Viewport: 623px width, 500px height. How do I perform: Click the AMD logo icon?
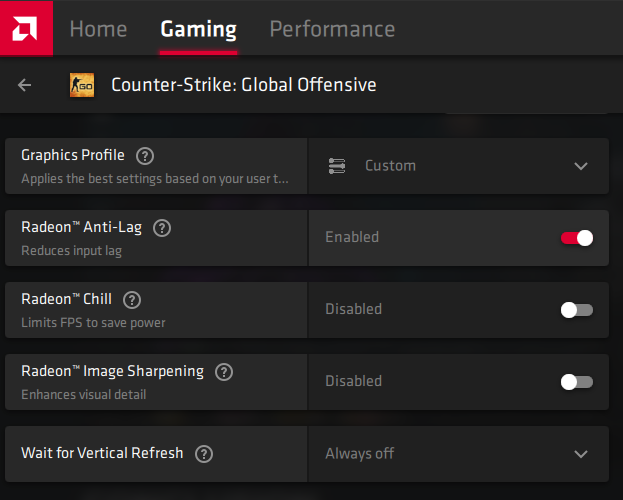tap(26, 27)
